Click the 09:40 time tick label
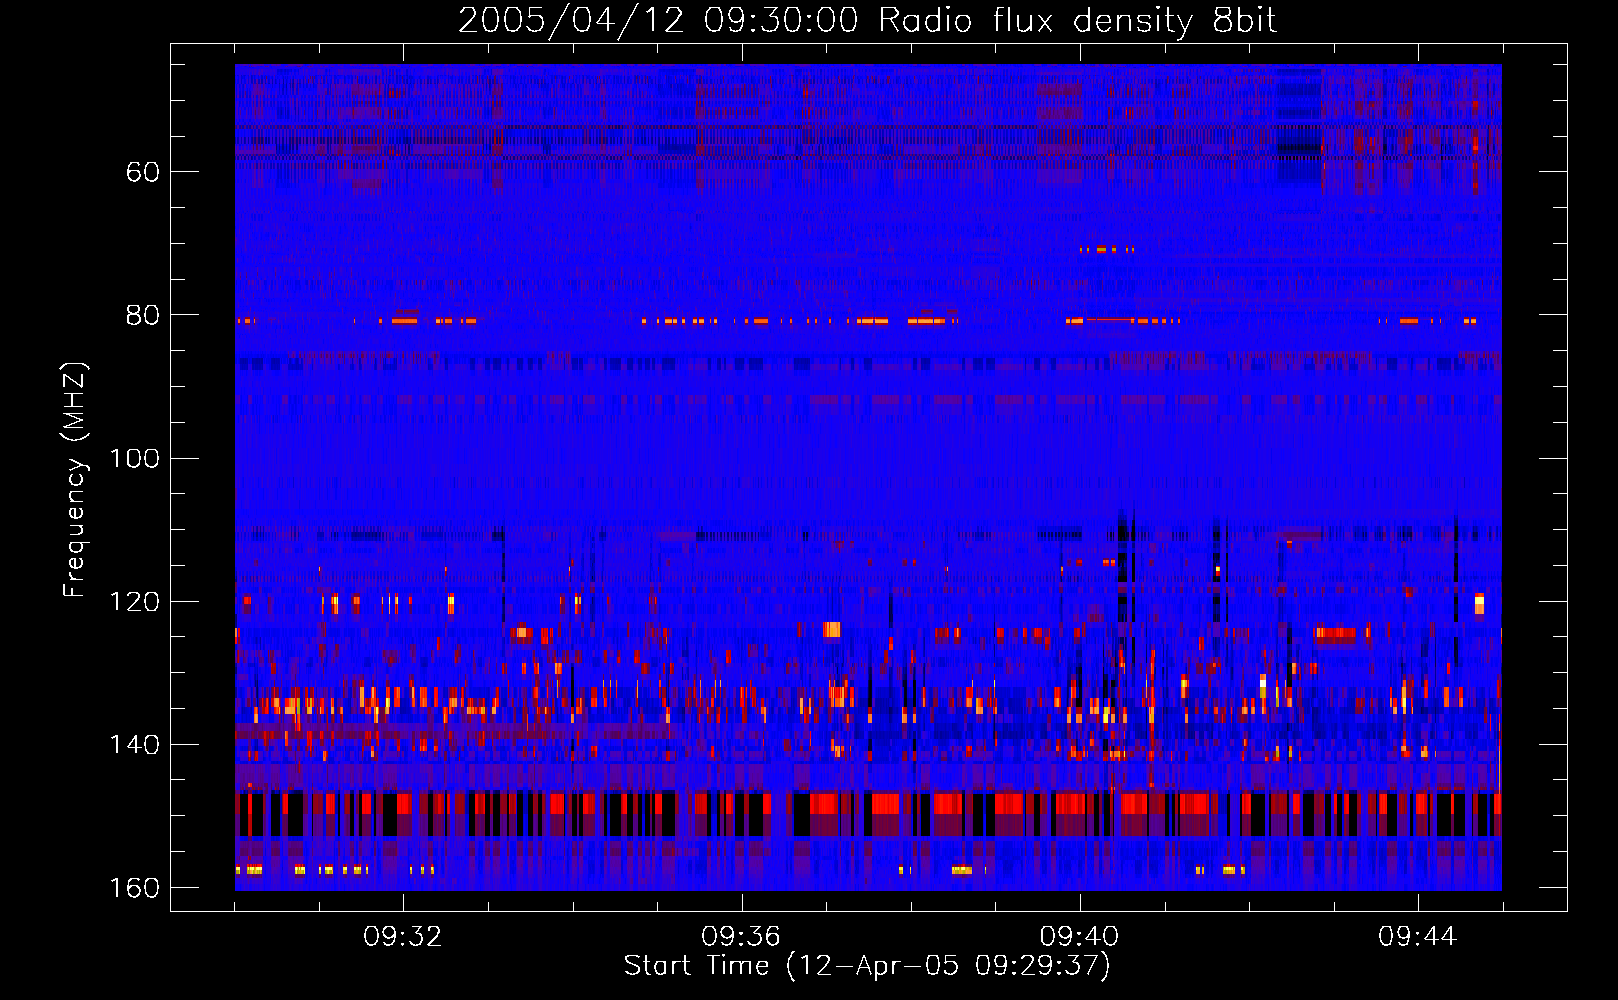 (1080, 937)
